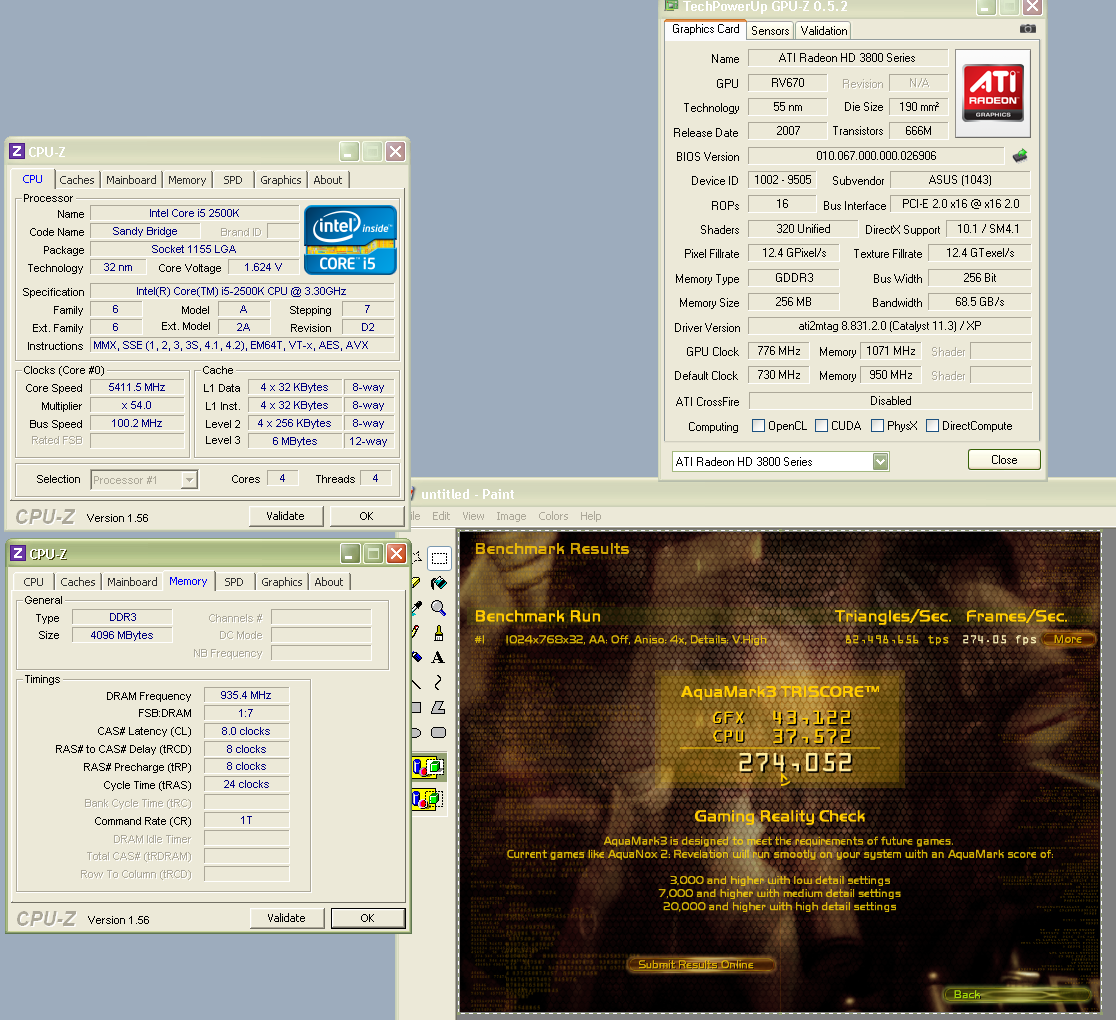Click the title icon of the CPU-Z processor window
This screenshot has width=1116, height=1020.
(17, 152)
